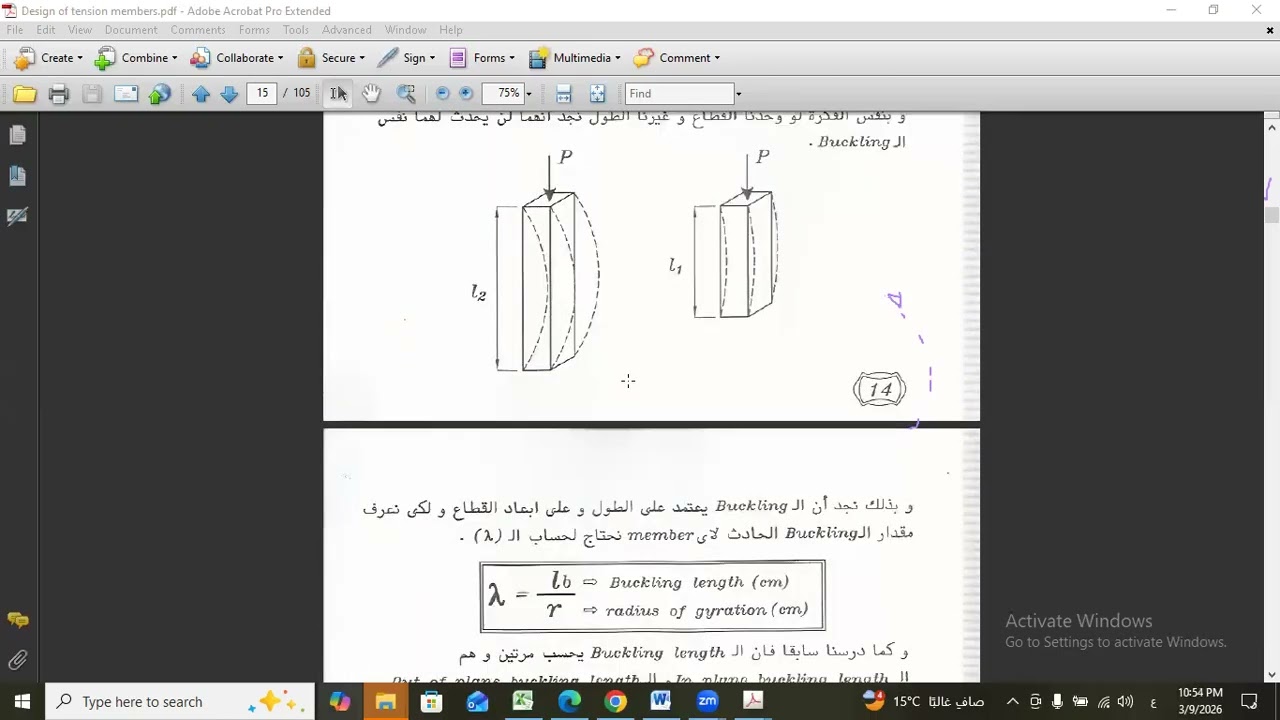Screen dimensions: 1280x720
Task: Open the Signatures panel in sidebar
Action: click(17, 217)
